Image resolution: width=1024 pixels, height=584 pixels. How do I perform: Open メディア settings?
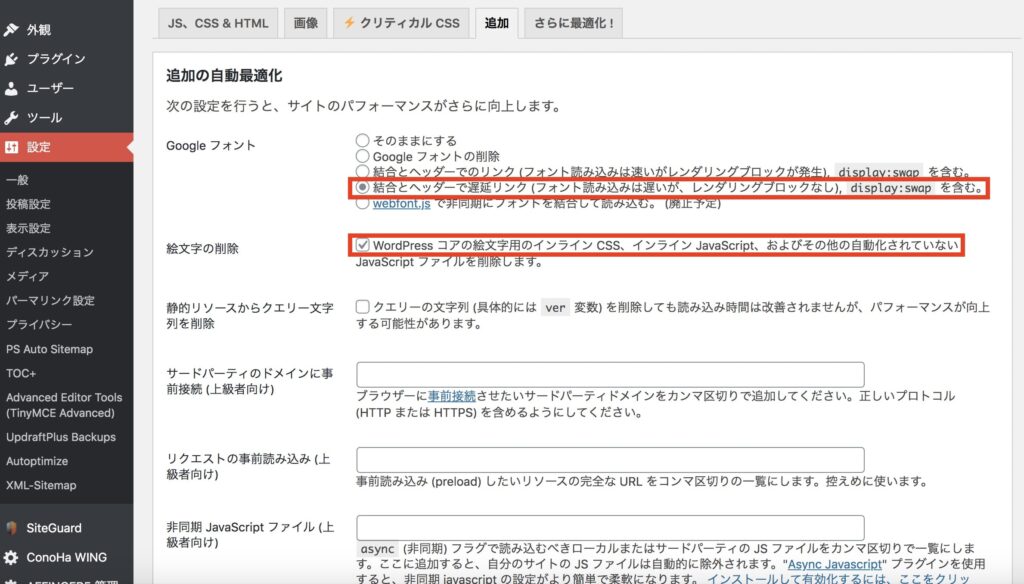click(27, 276)
